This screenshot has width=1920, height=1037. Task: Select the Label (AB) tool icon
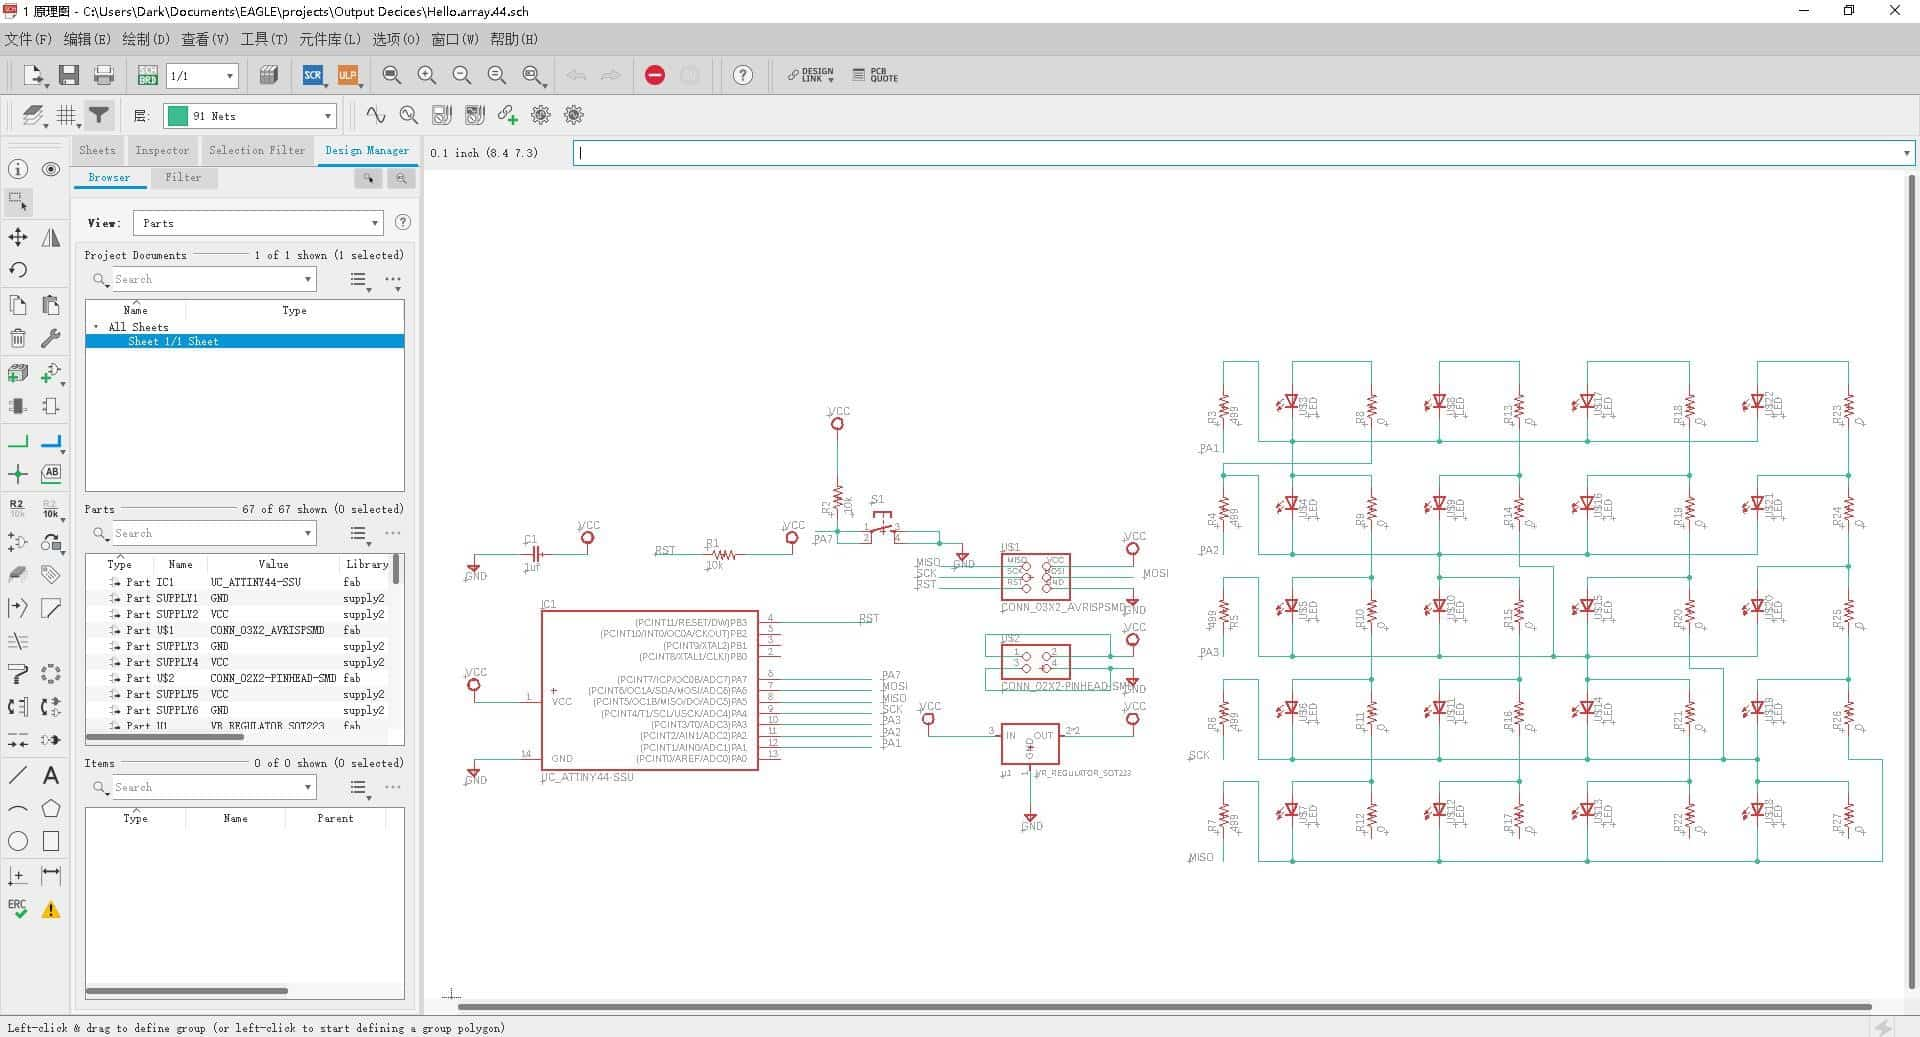point(51,473)
